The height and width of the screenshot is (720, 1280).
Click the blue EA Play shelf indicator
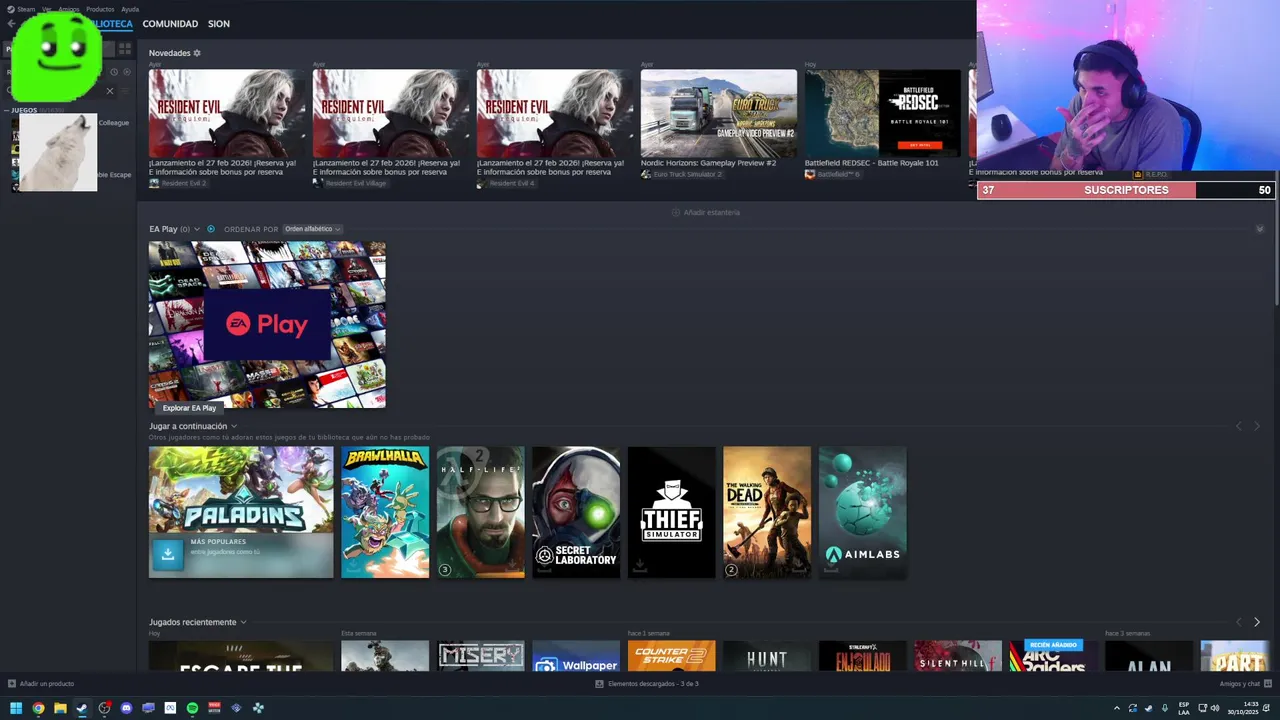pyautogui.click(x=210, y=229)
